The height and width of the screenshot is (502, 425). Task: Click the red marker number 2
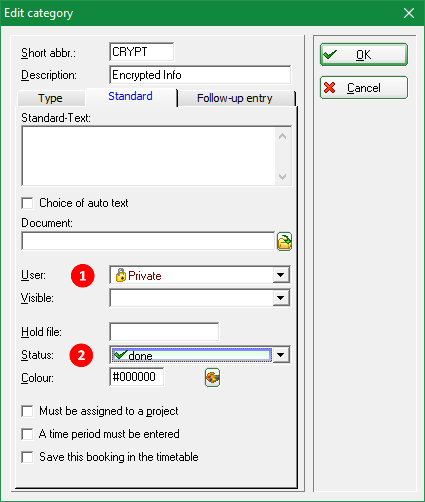[81, 355]
